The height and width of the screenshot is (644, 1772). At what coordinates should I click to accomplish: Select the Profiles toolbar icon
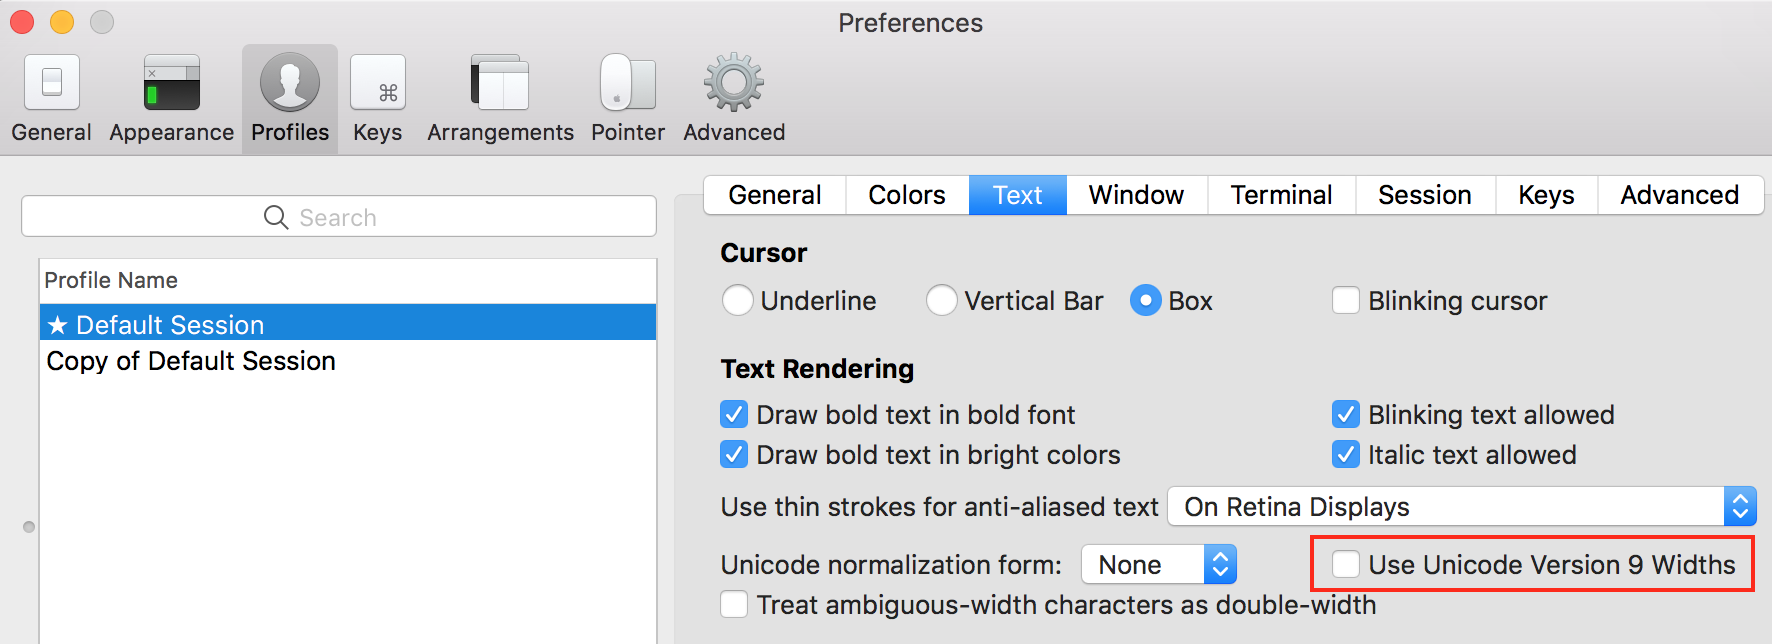pyautogui.click(x=290, y=83)
